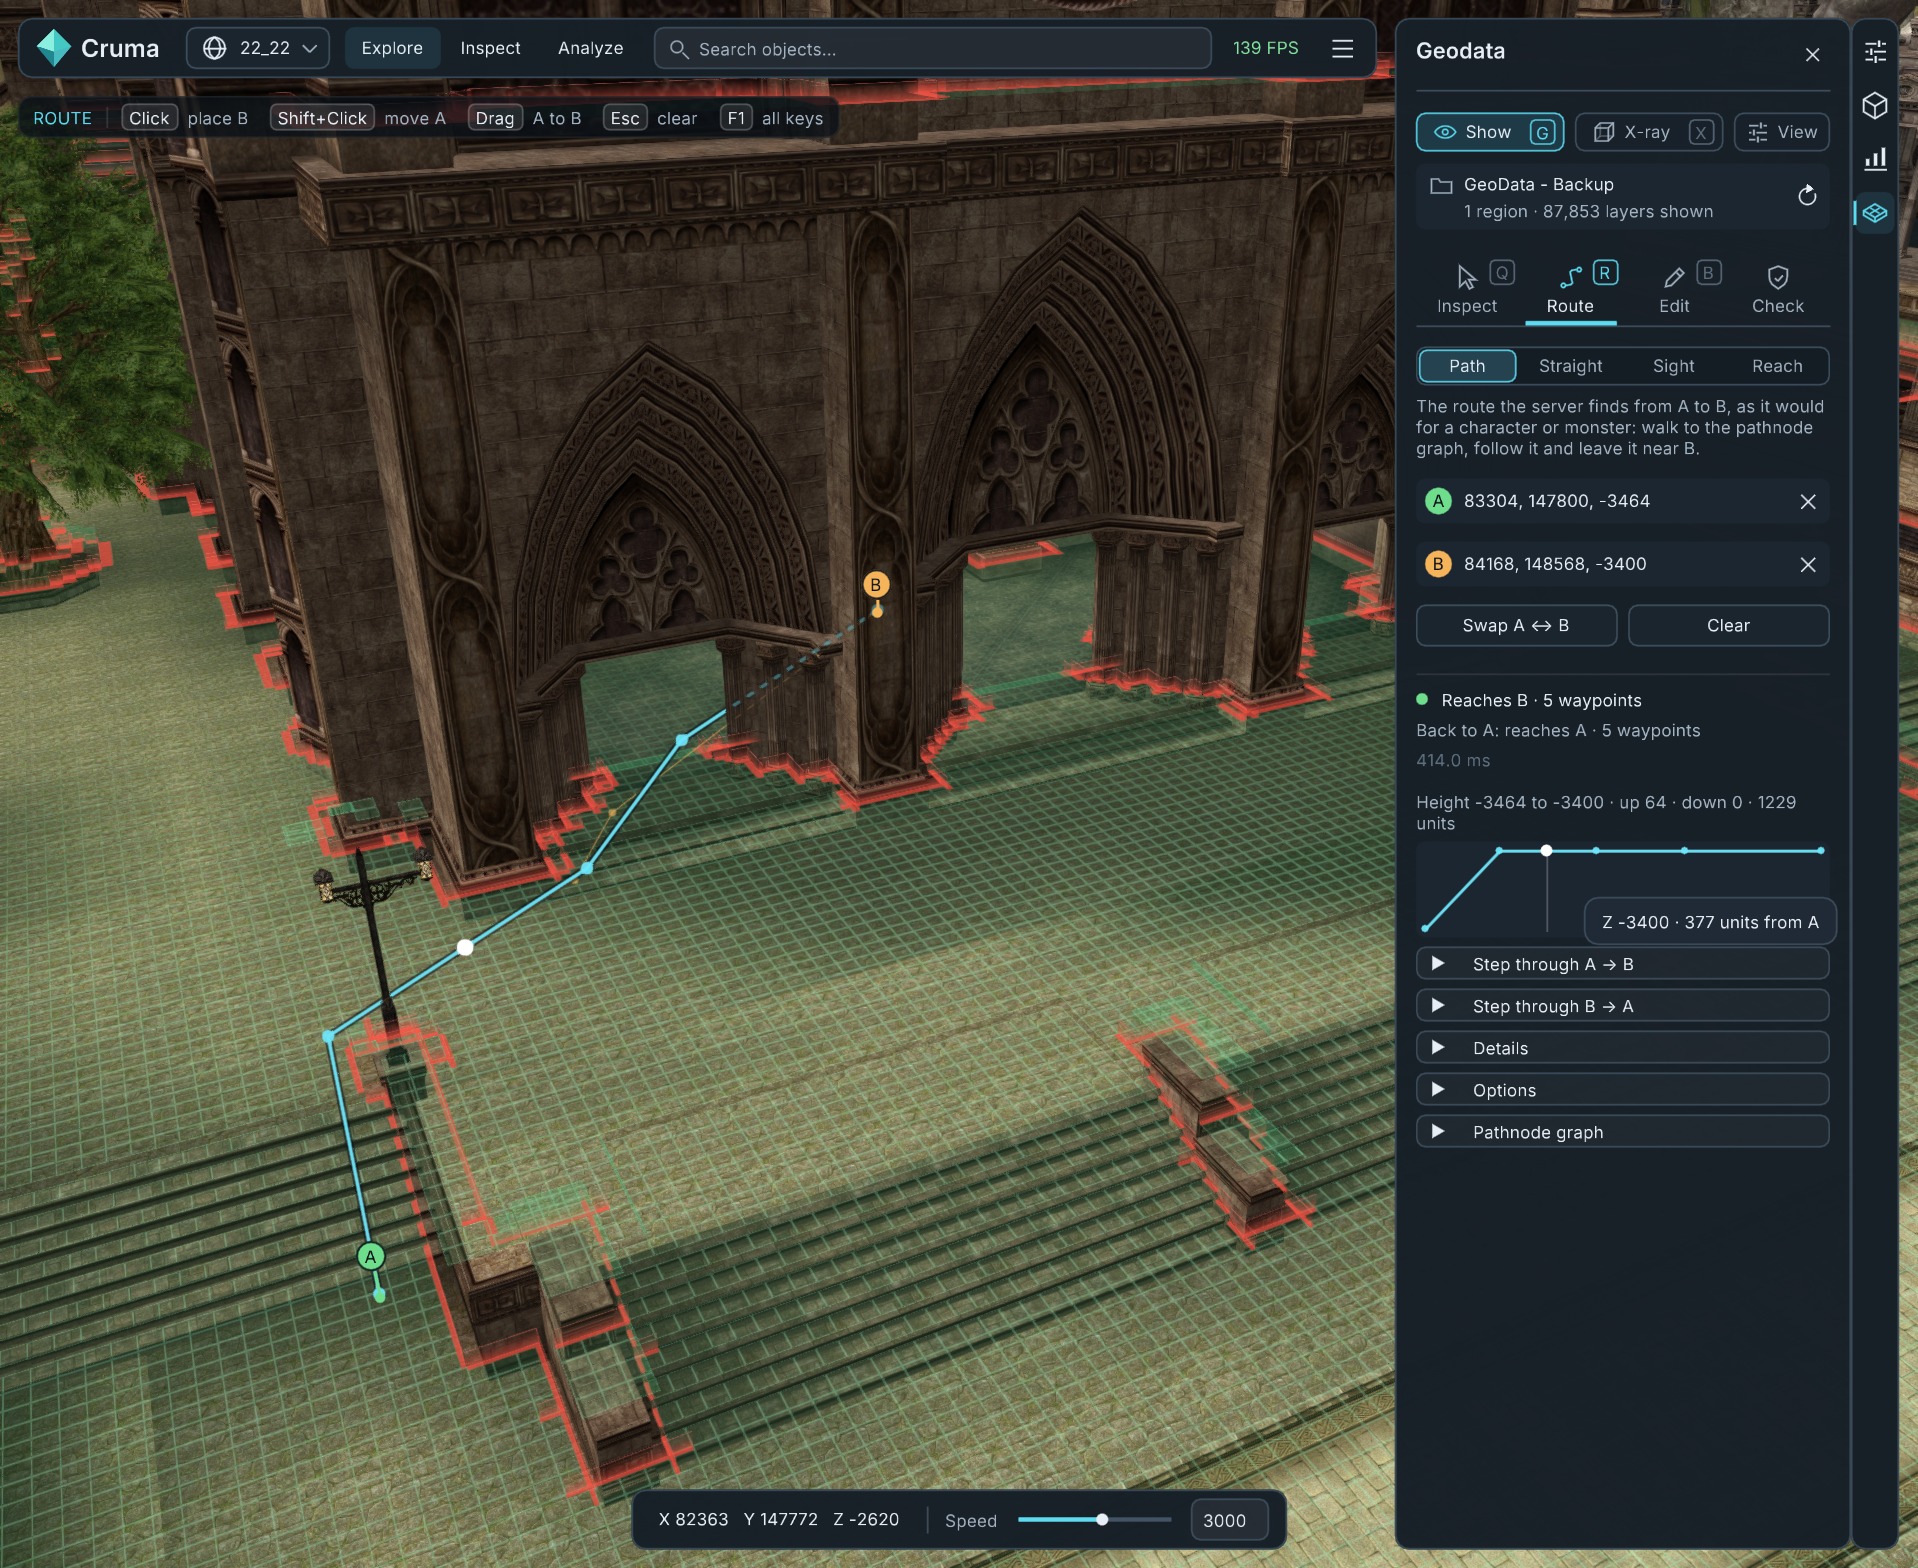Adjust the Speed slider

coord(1094,1520)
